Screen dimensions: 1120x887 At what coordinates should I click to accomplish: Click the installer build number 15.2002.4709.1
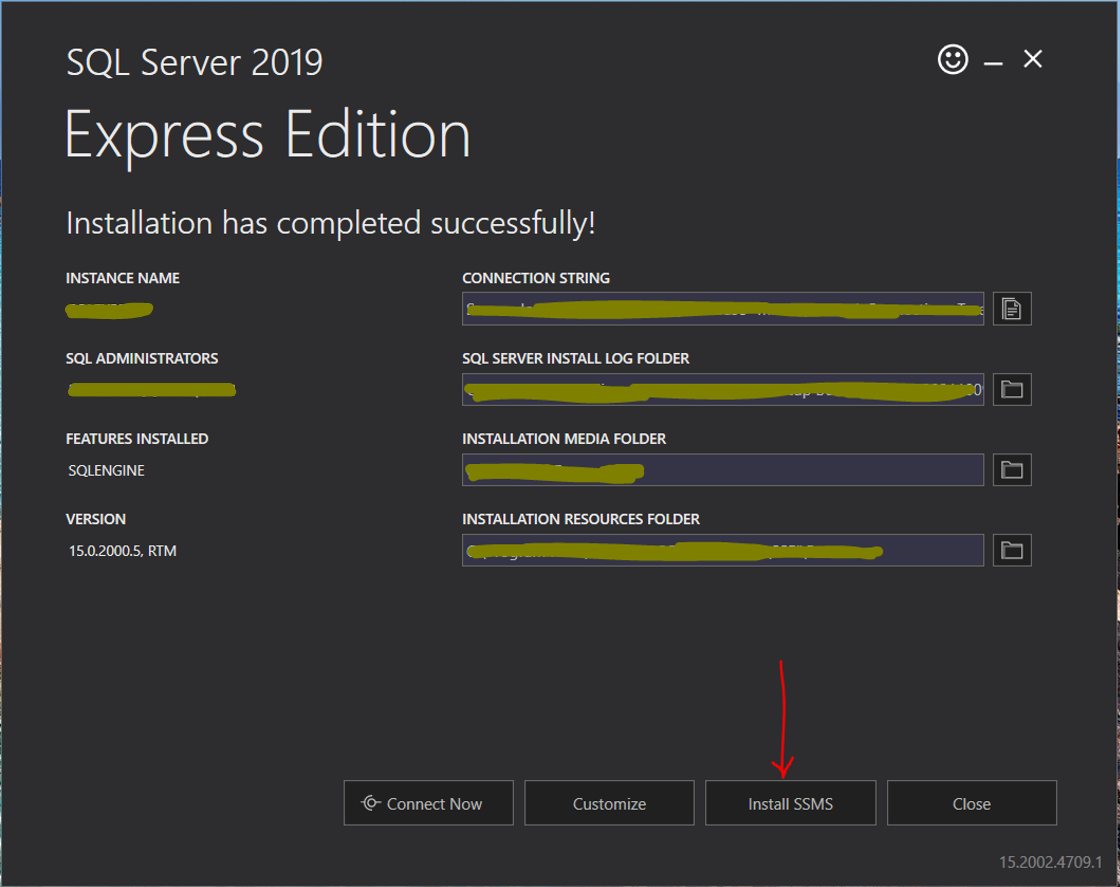pos(1050,862)
